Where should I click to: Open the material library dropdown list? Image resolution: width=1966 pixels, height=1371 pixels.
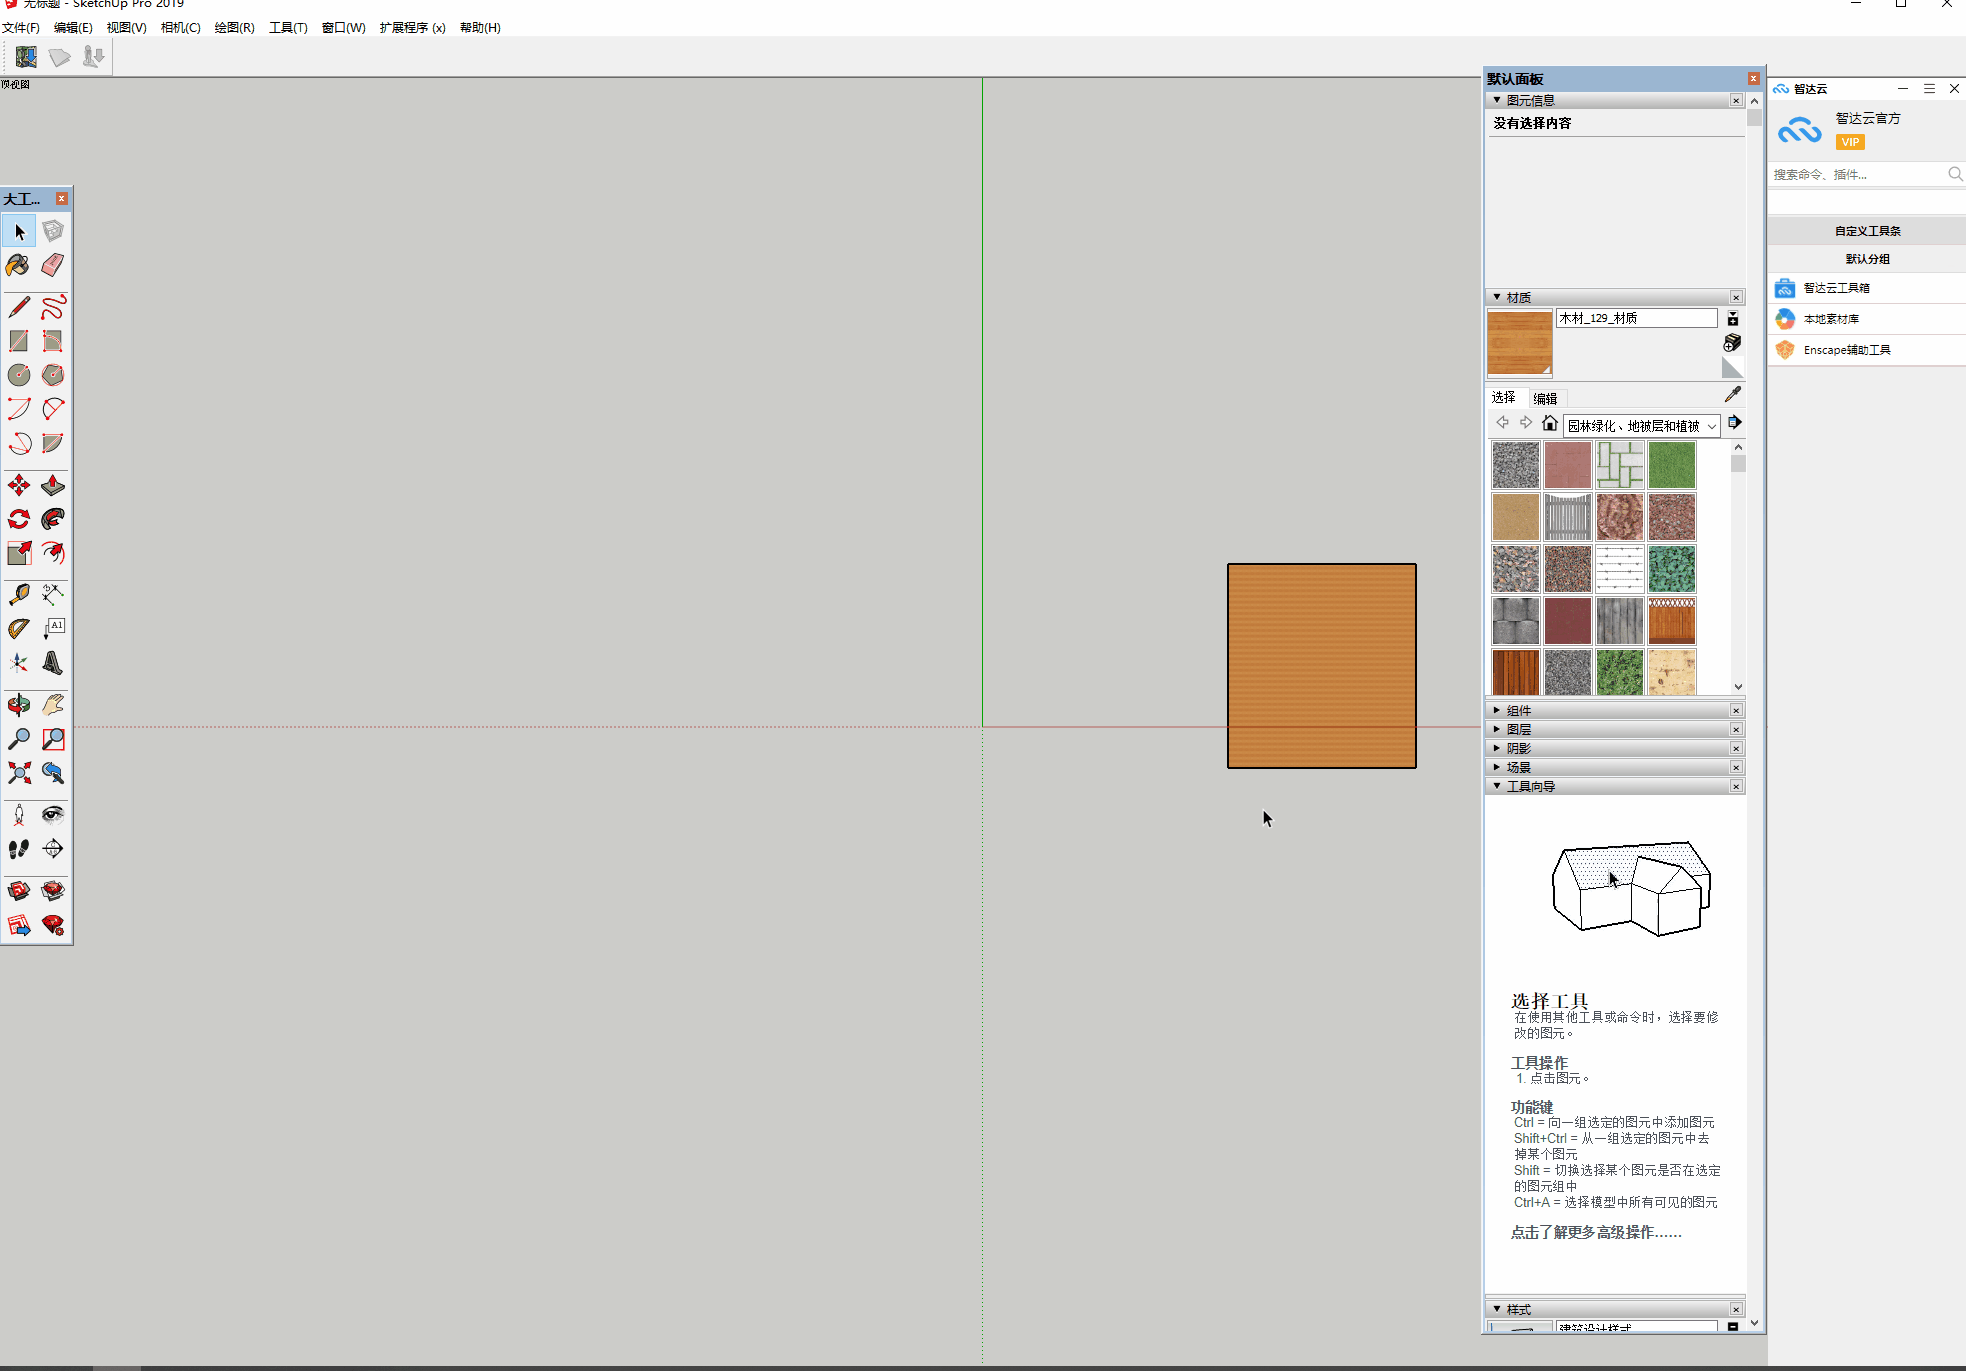point(1711,426)
